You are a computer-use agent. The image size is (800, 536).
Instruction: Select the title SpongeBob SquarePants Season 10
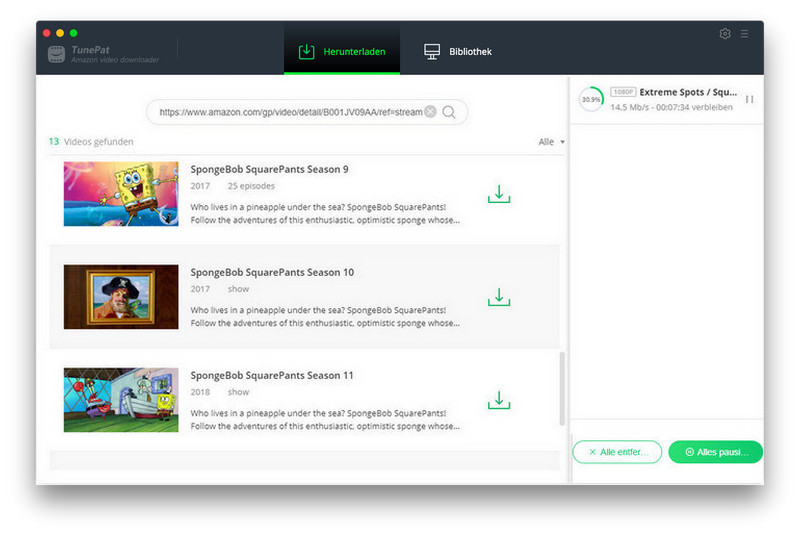coord(272,272)
